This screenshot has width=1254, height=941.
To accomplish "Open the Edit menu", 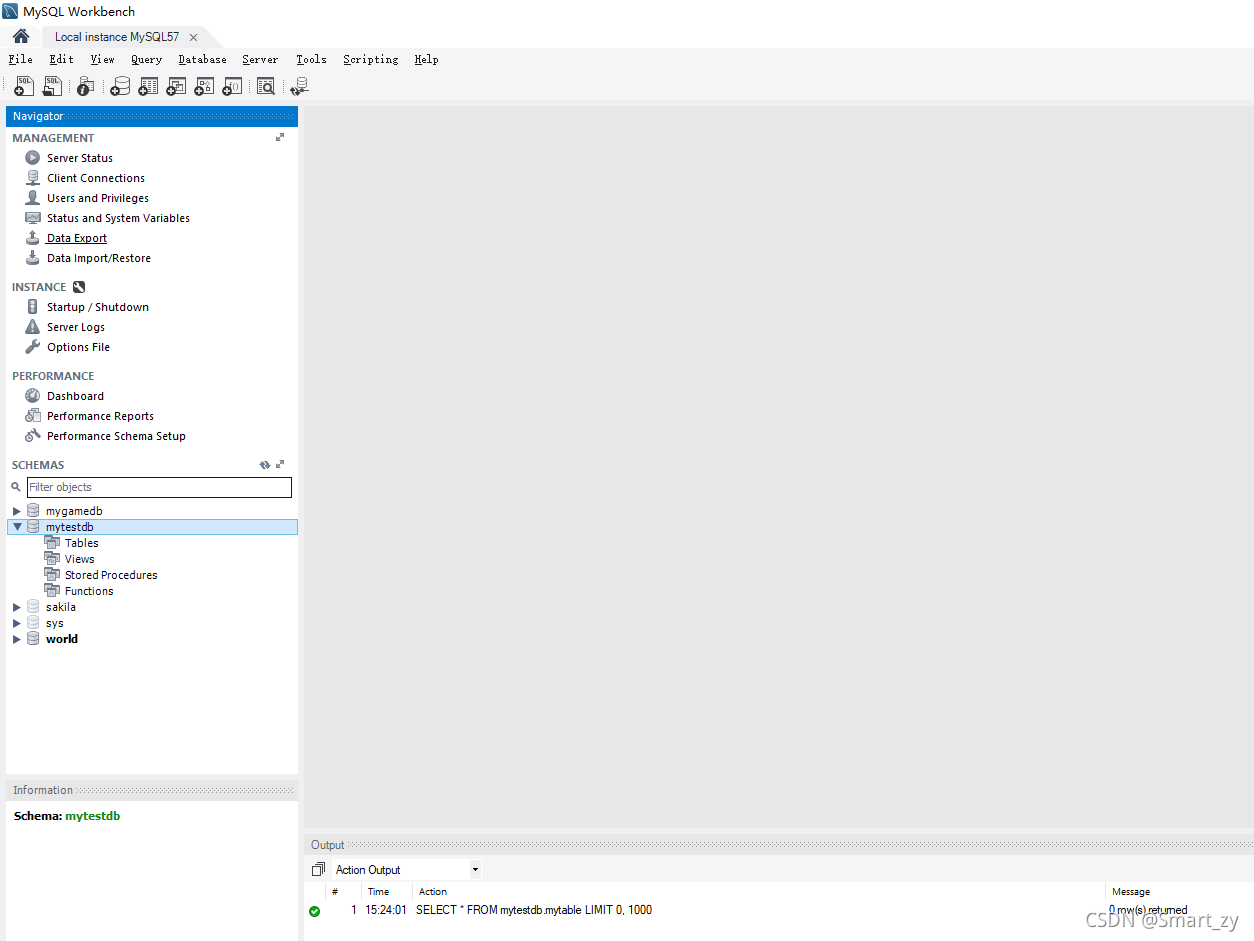I will tap(62, 59).
